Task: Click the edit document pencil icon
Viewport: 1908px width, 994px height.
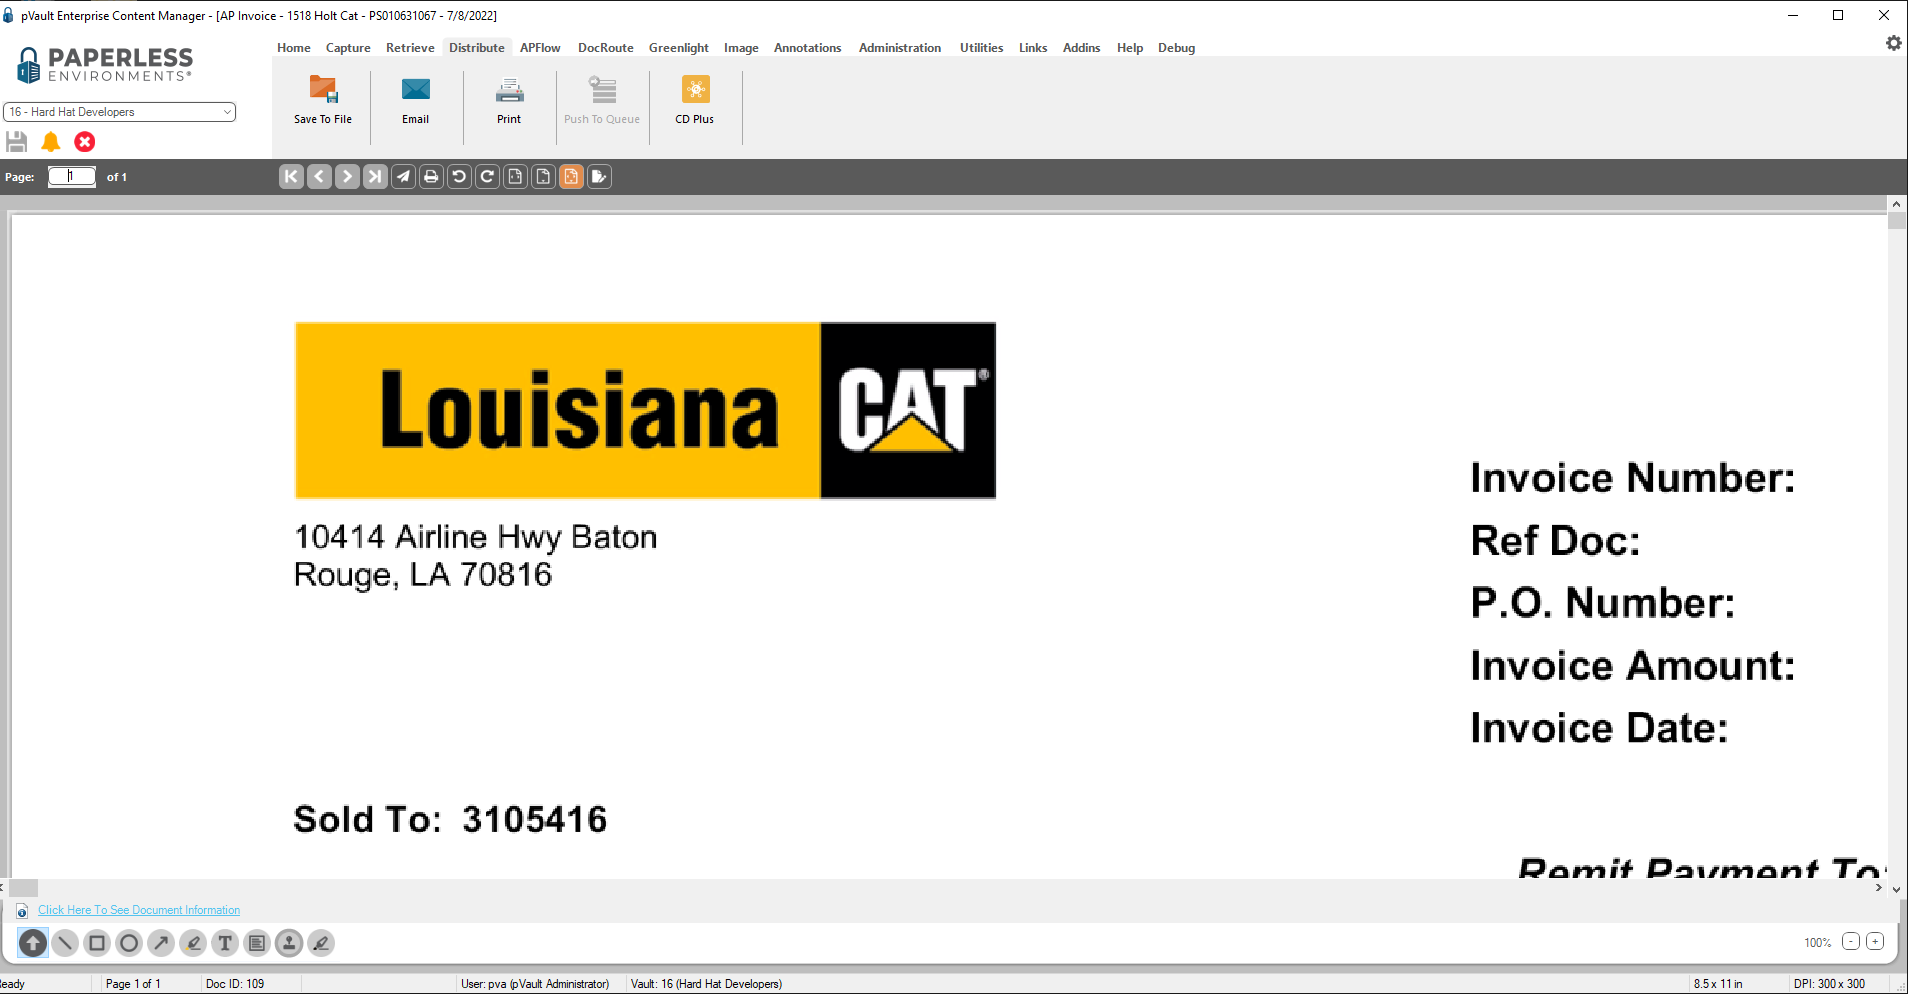Action: pos(599,177)
